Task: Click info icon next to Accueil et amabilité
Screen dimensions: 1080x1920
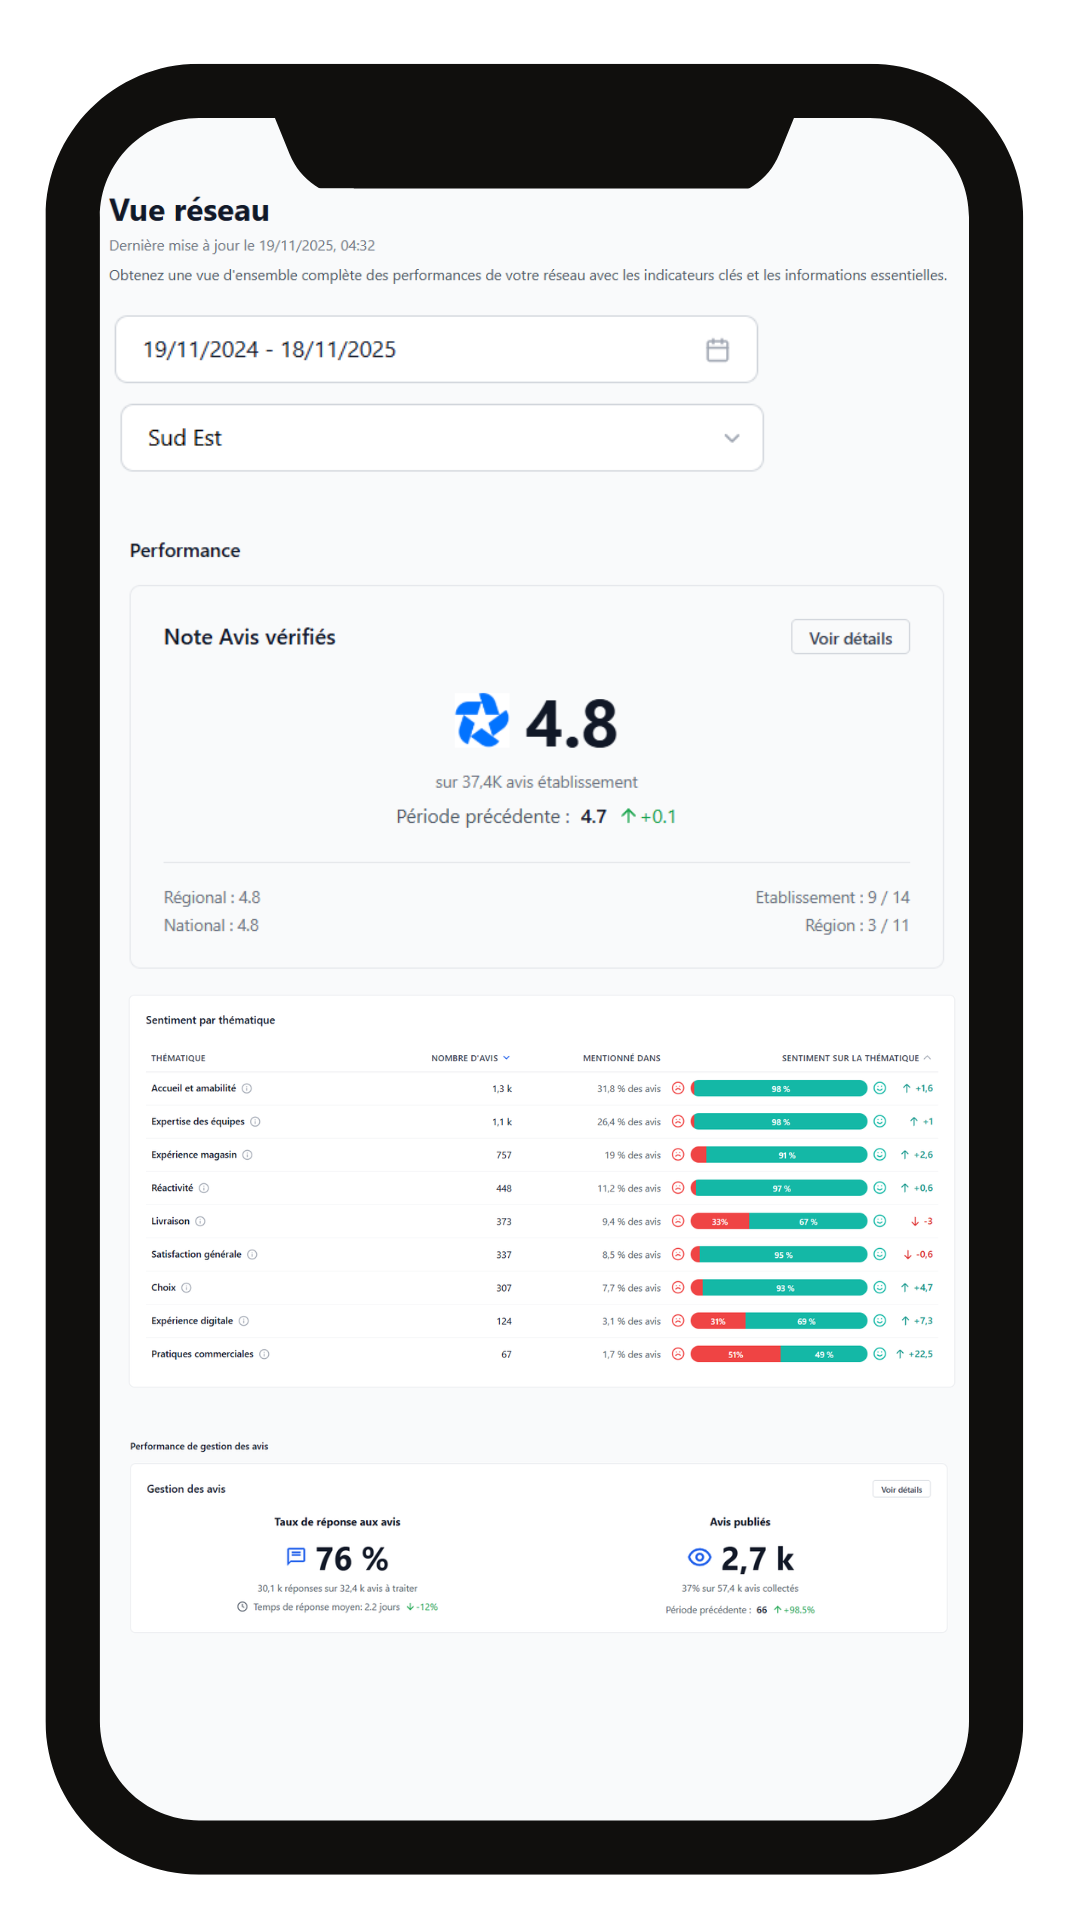Action: coord(247,1088)
